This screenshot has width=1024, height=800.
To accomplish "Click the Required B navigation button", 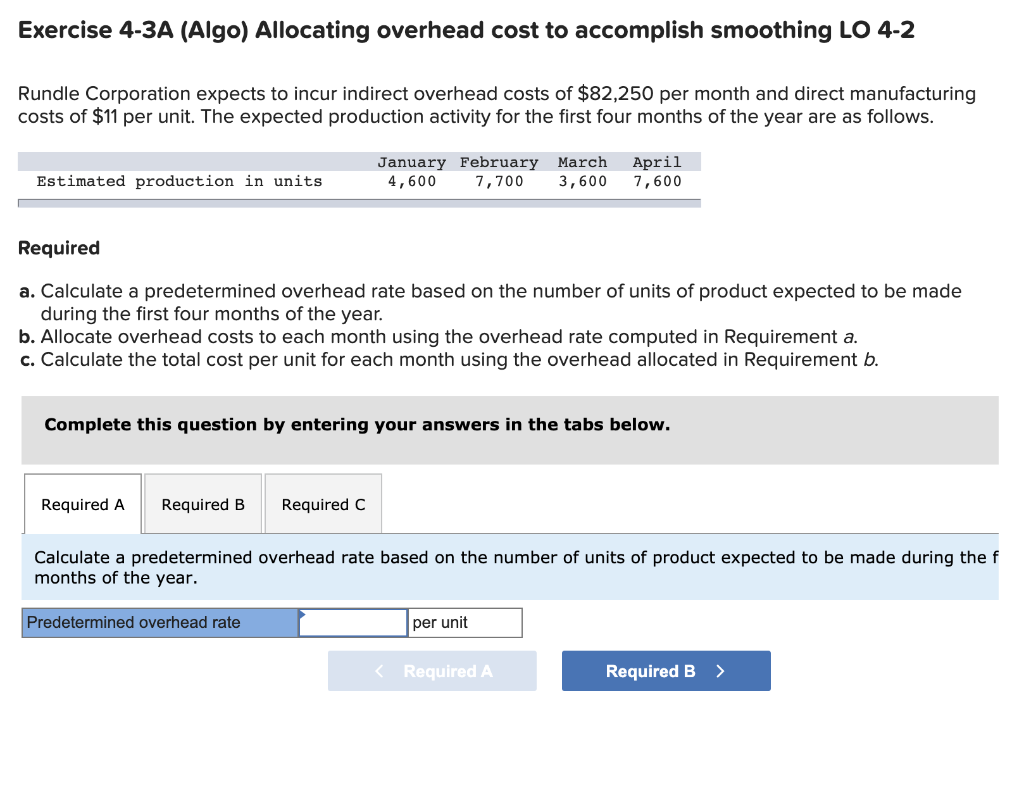I will coord(665,670).
